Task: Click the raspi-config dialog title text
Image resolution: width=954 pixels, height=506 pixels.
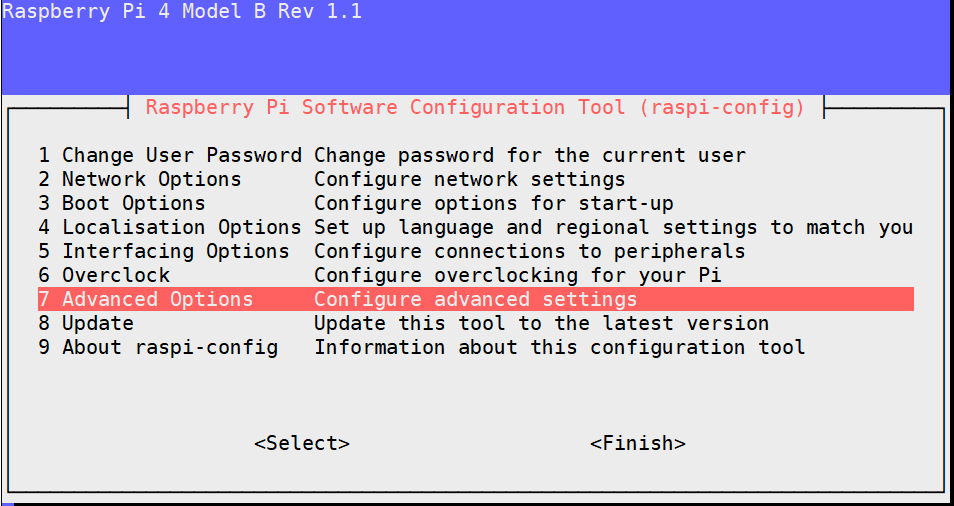Action: pos(475,107)
